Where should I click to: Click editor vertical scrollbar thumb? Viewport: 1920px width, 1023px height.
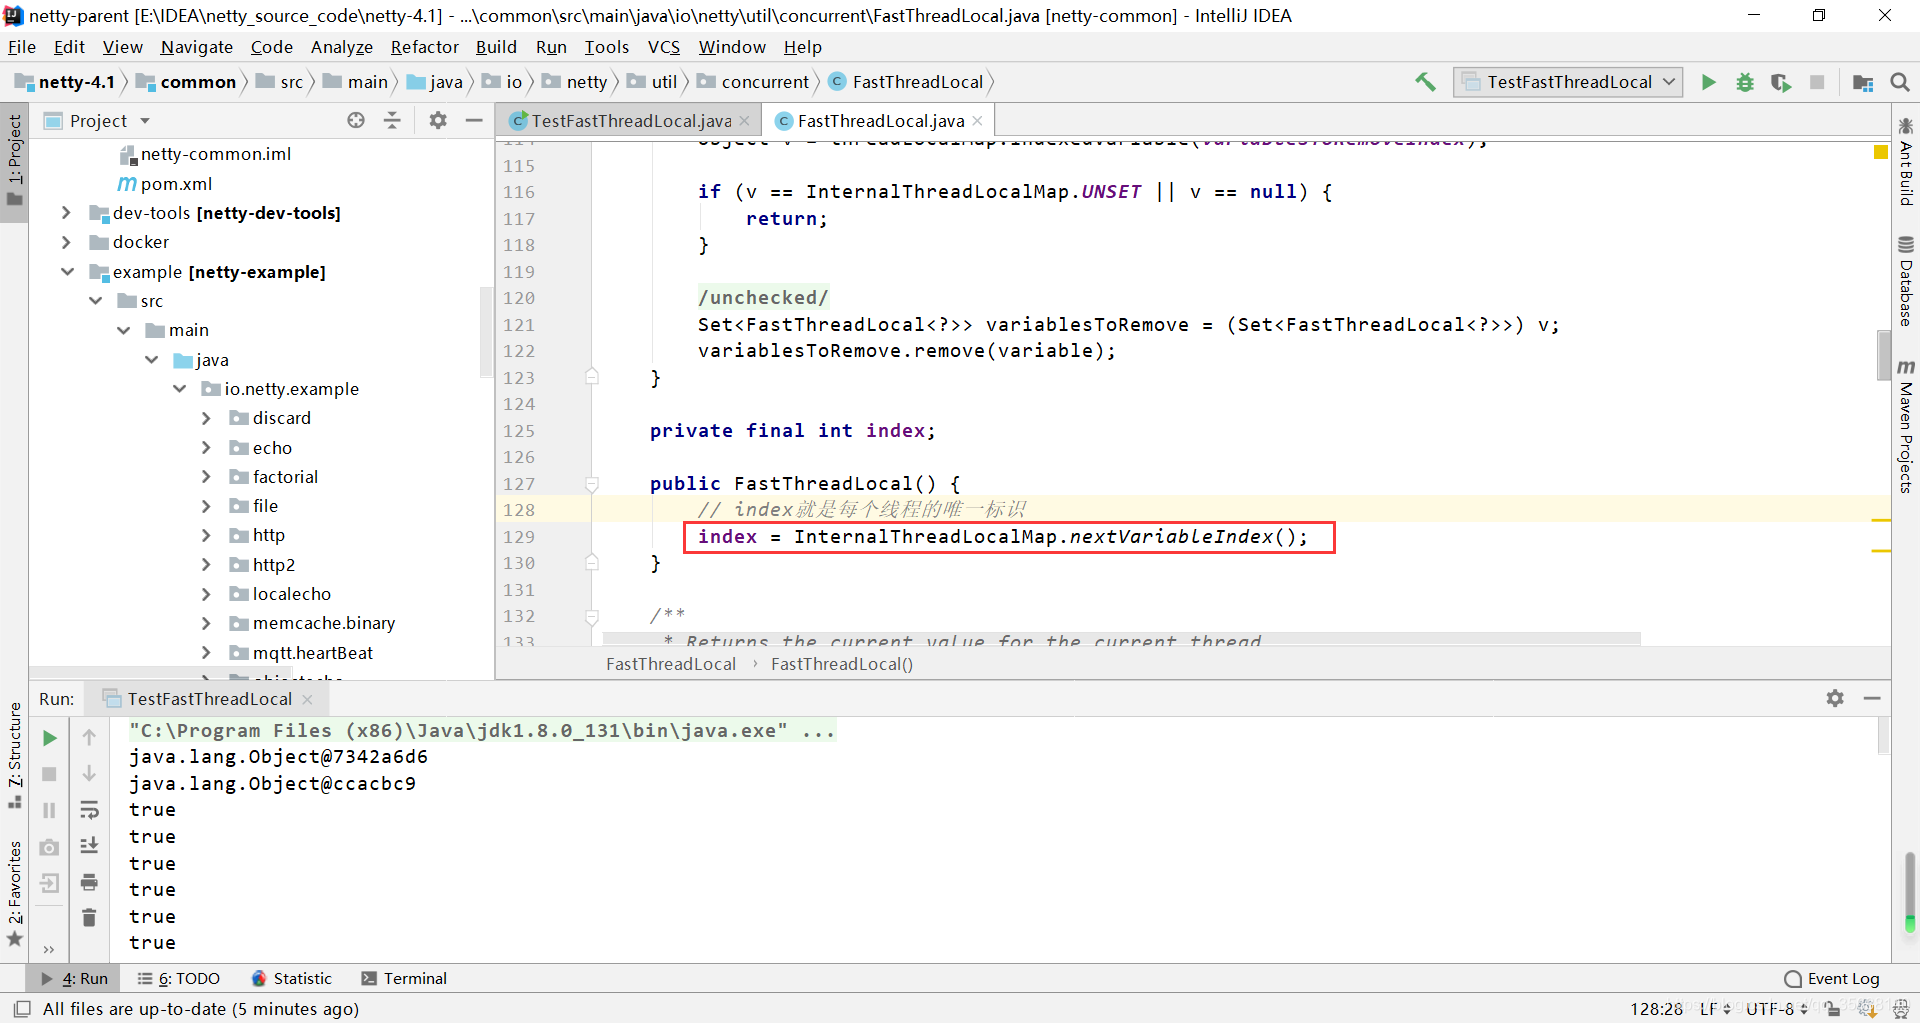[1884, 355]
